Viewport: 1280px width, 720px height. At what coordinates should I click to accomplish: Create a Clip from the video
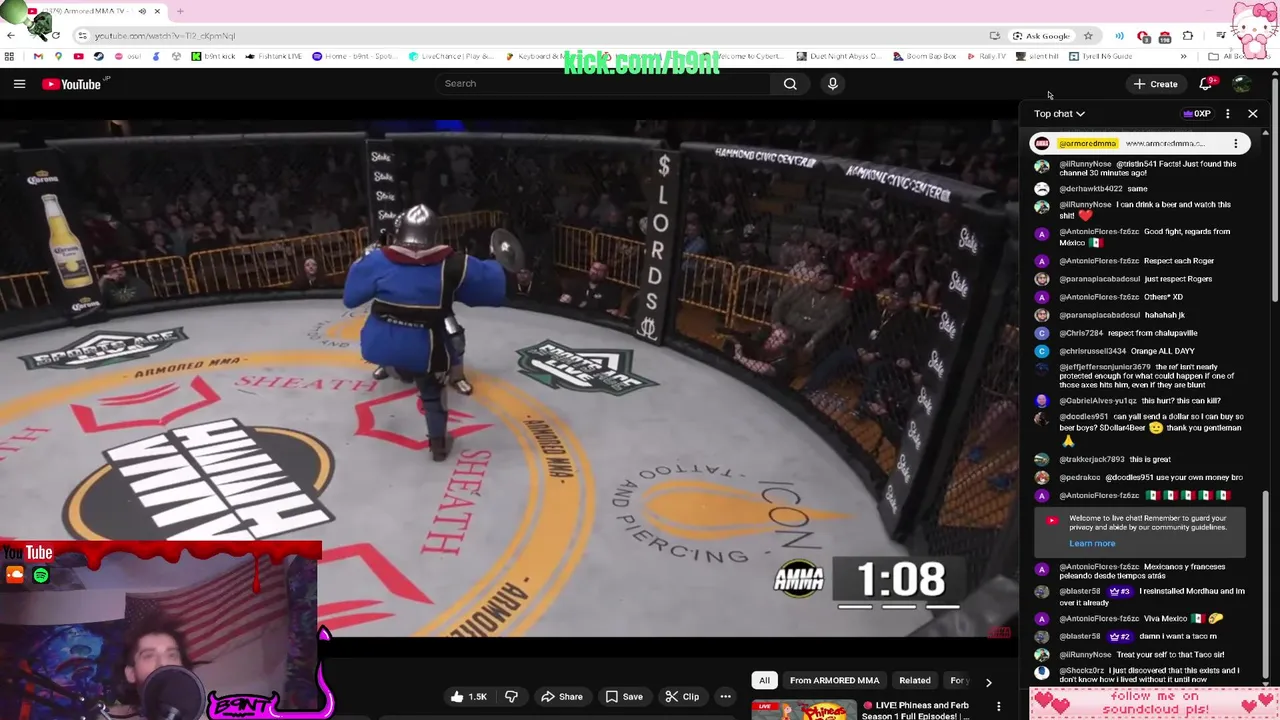[682, 697]
